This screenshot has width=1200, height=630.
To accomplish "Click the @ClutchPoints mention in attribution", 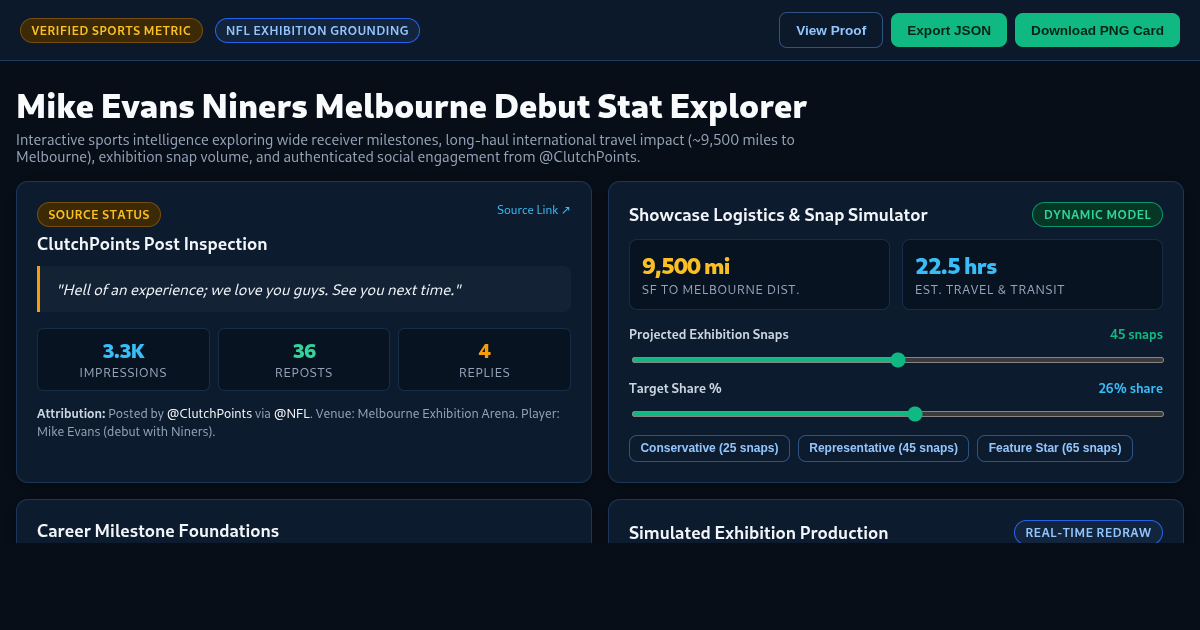I will pos(209,413).
